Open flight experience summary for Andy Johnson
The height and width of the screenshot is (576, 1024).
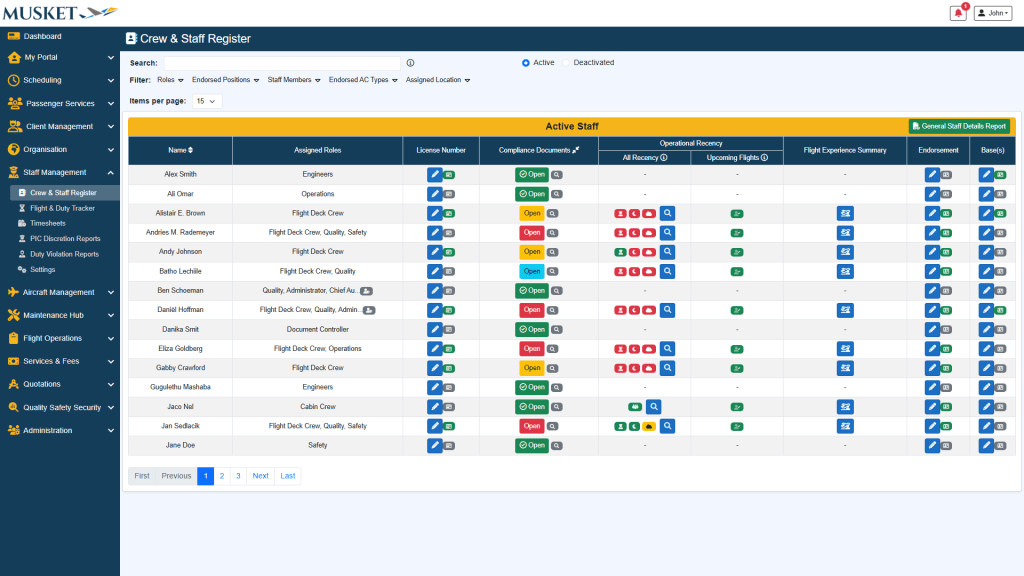[x=845, y=252]
